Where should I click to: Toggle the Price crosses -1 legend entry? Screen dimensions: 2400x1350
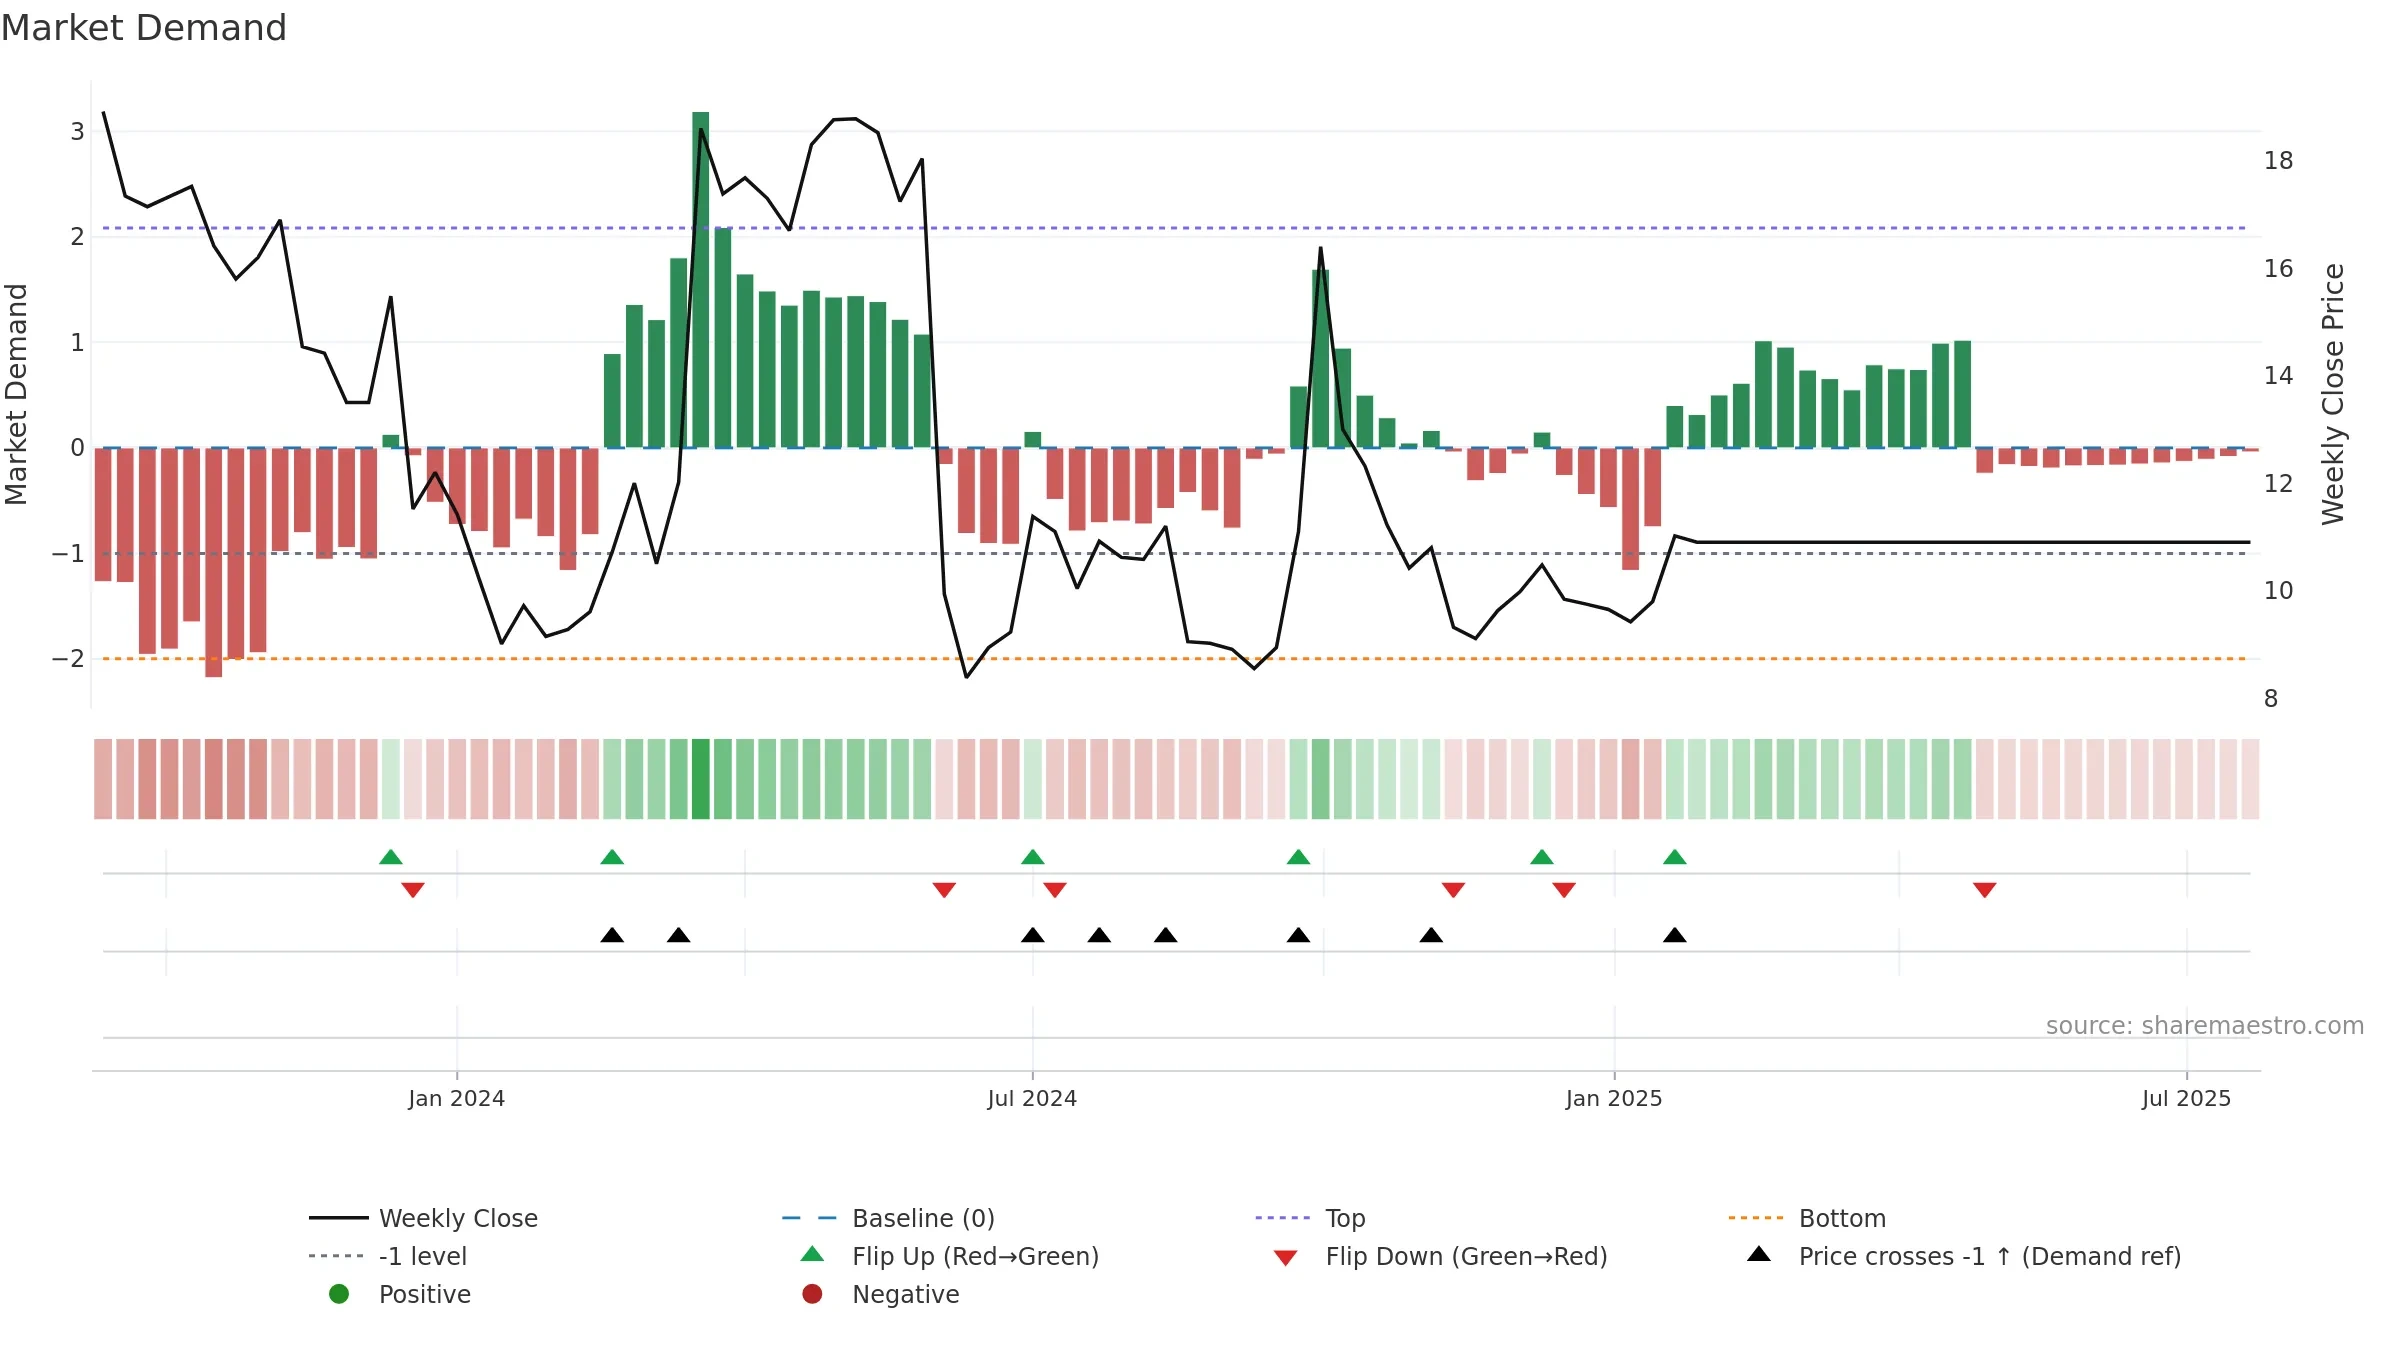[x=1964, y=1256]
